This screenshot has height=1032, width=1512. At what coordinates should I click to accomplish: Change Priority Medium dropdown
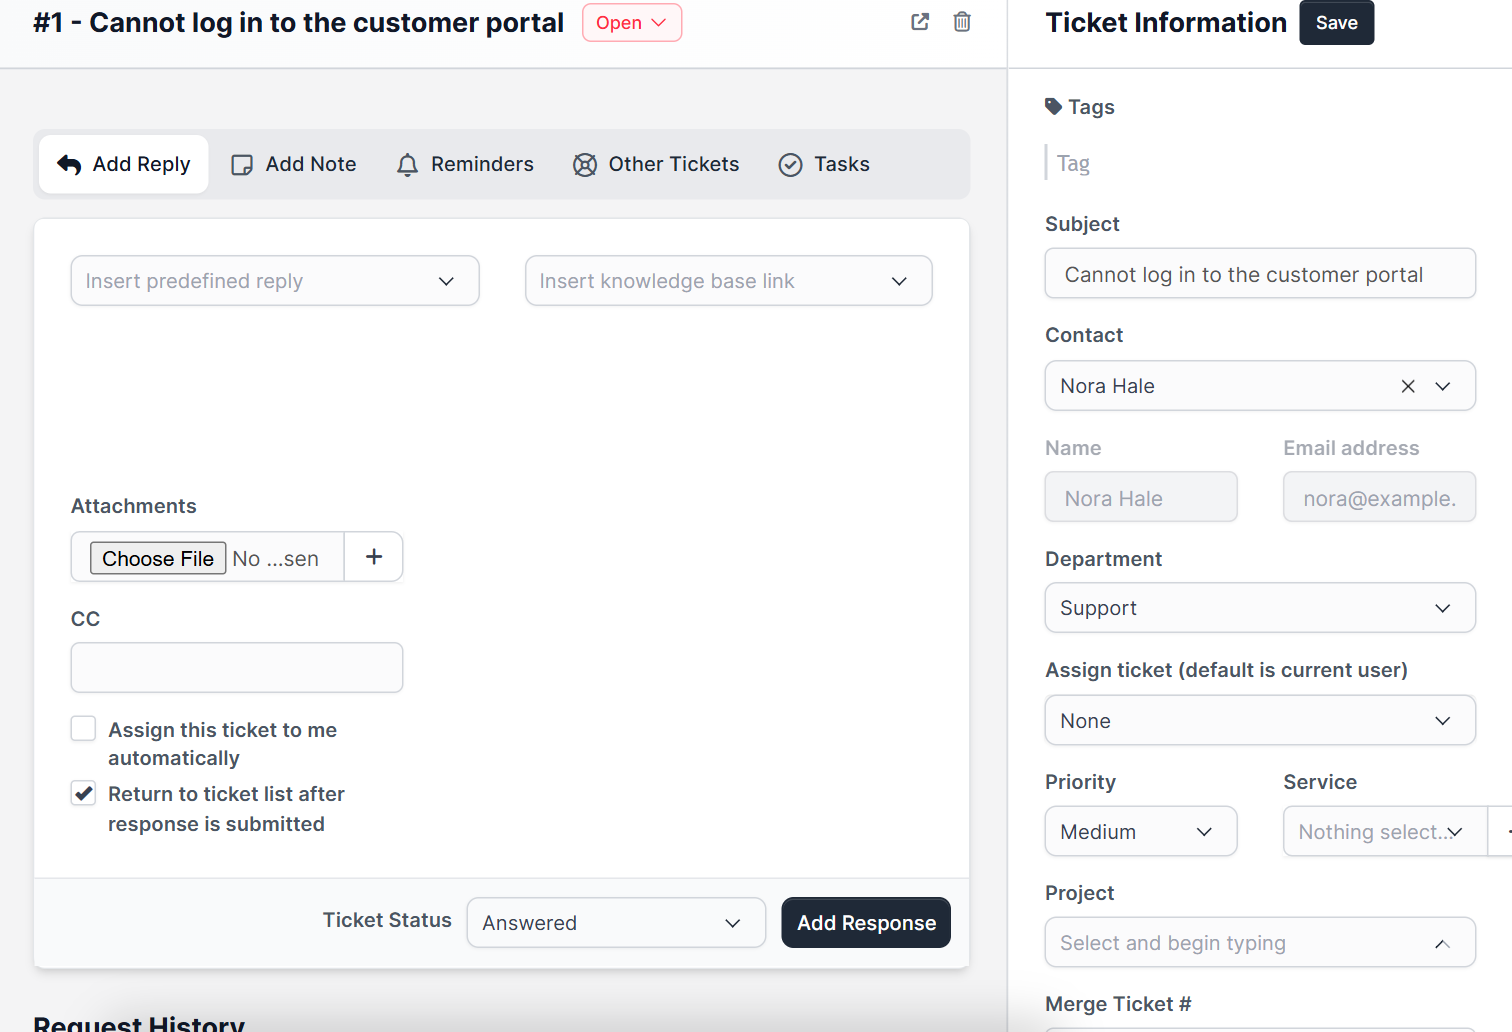tap(1141, 831)
